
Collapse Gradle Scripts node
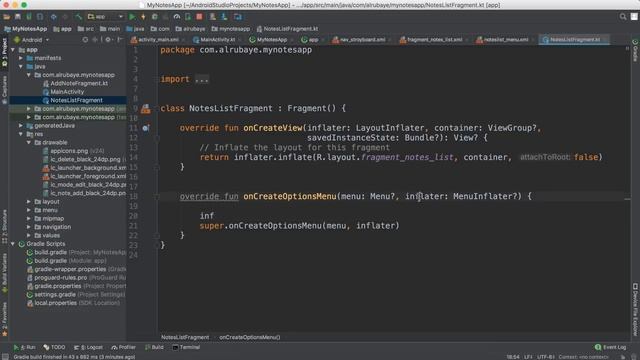[x=13, y=244]
